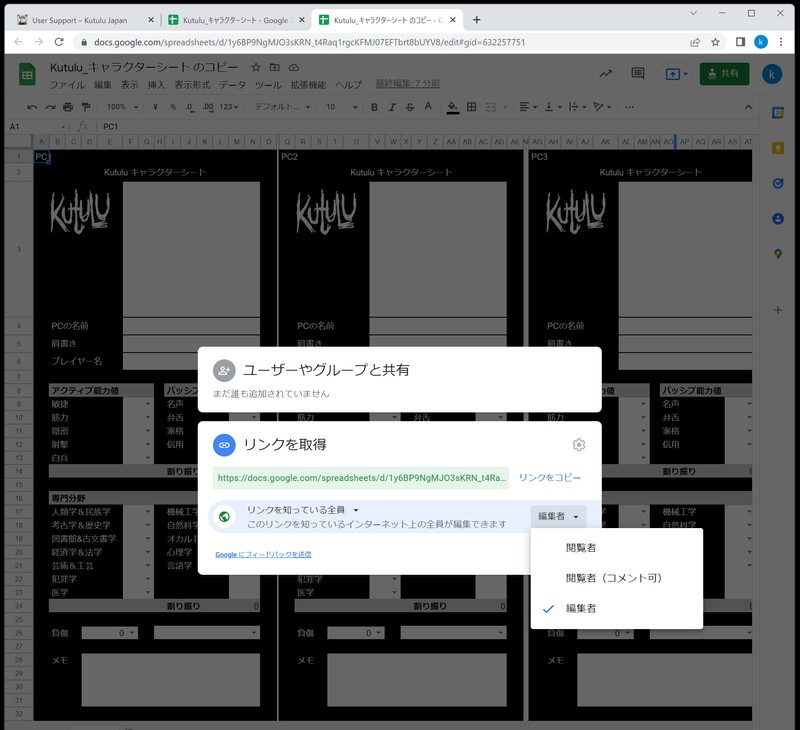This screenshot has width=800, height=730.
Task: Click Google にフィードバックを送信 link
Action: pyautogui.click(x=263, y=555)
